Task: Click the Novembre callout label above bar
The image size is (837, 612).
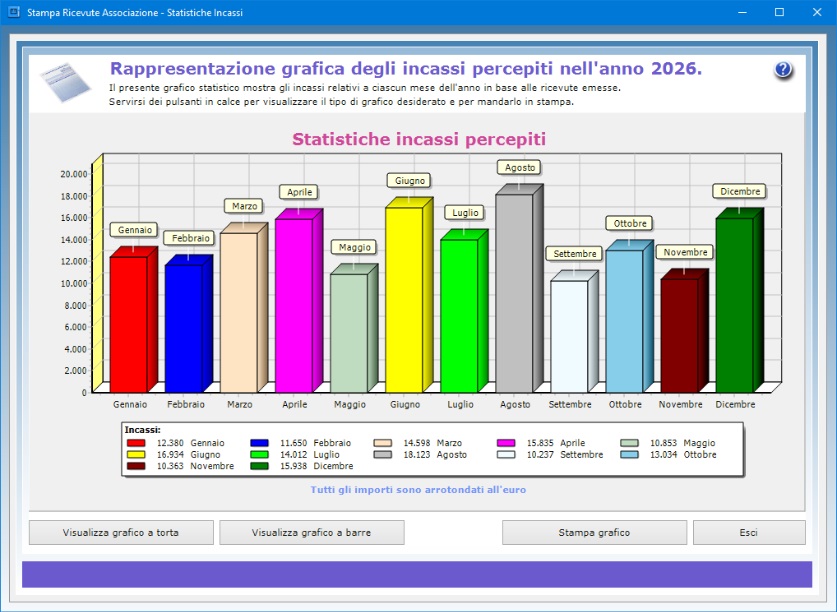Action: point(685,252)
